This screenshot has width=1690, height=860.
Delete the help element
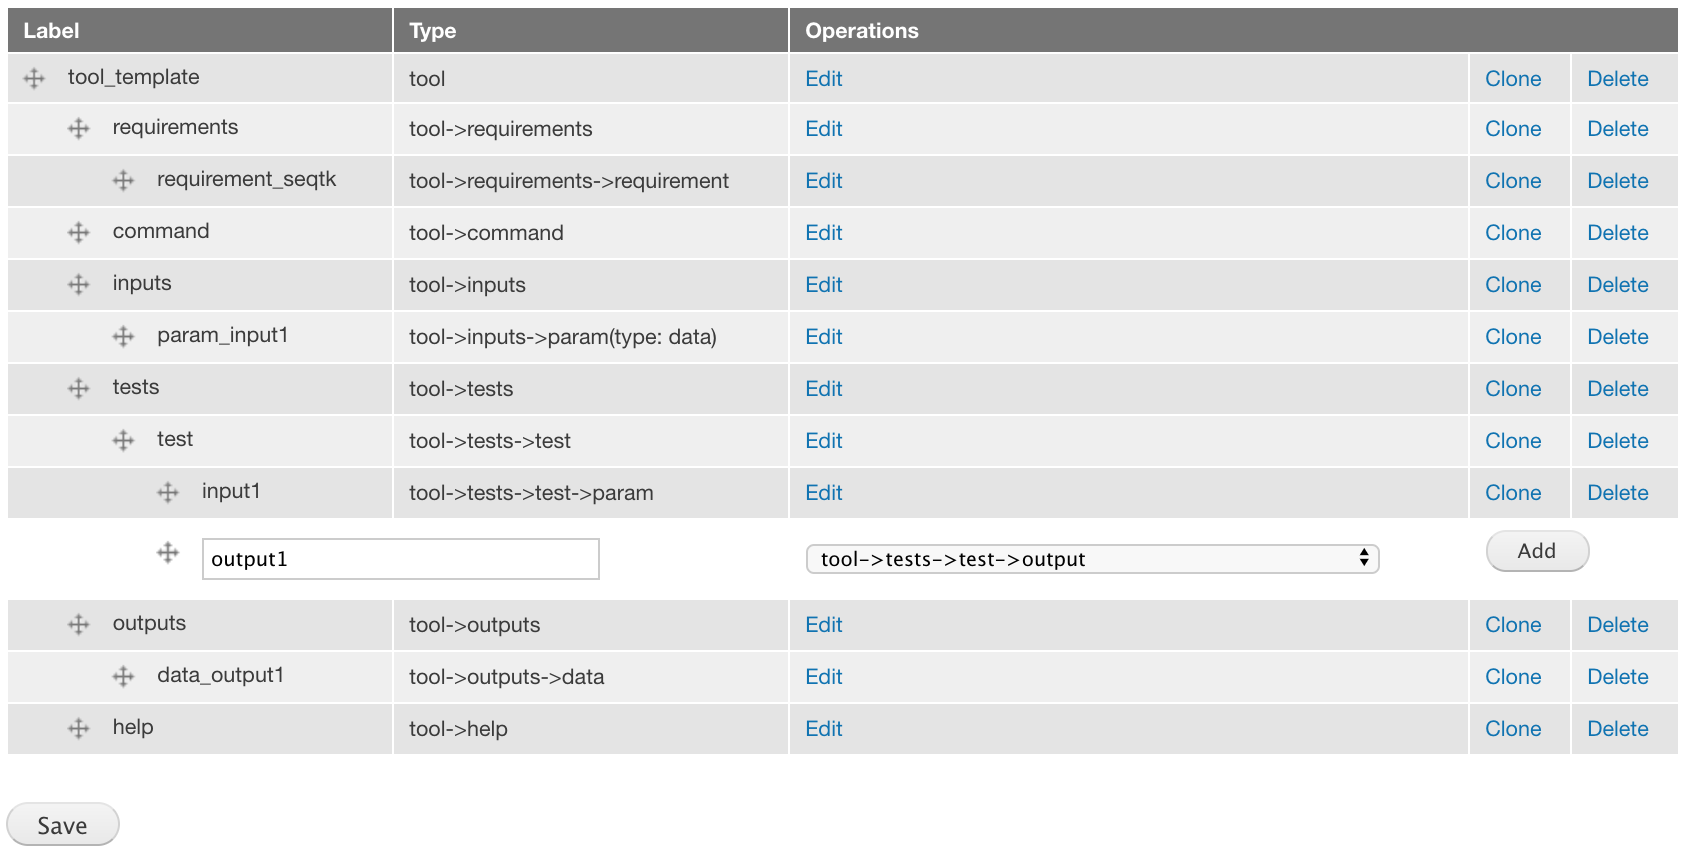1618,729
